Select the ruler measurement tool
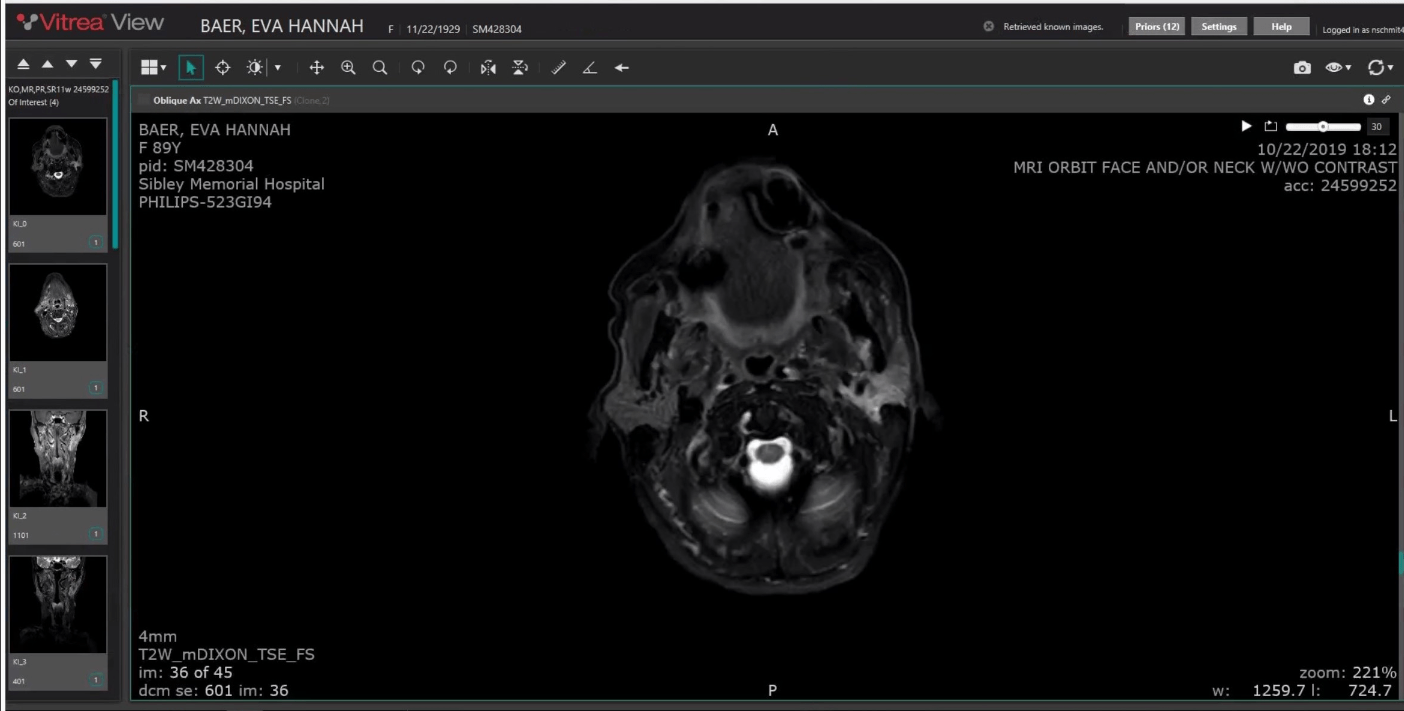Image resolution: width=1404 pixels, height=711 pixels. pos(559,67)
